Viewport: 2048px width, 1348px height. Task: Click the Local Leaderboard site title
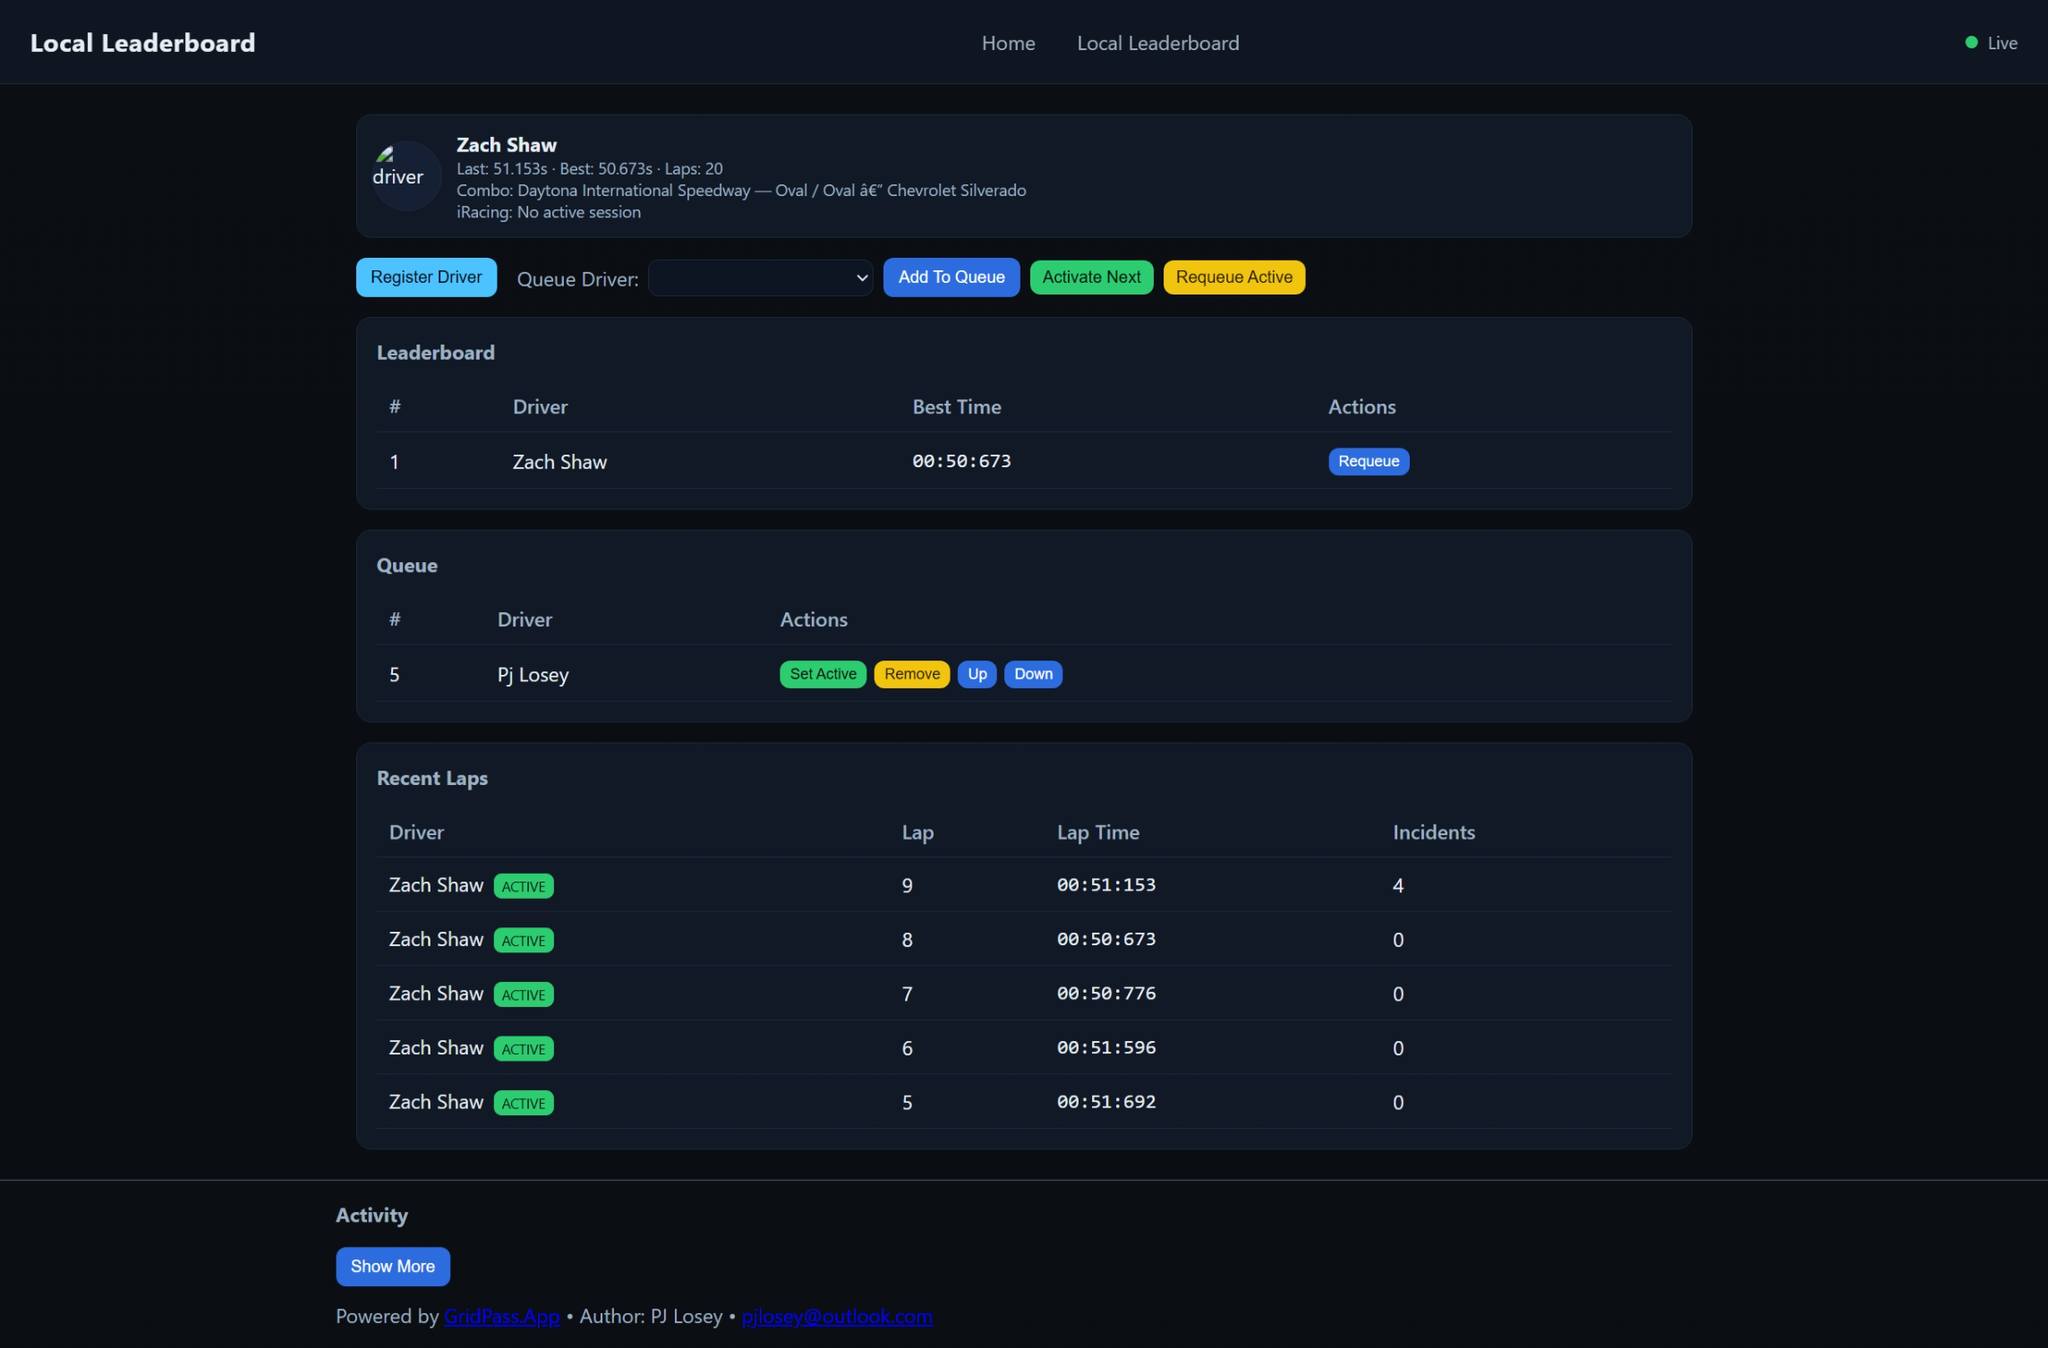click(143, 43)
